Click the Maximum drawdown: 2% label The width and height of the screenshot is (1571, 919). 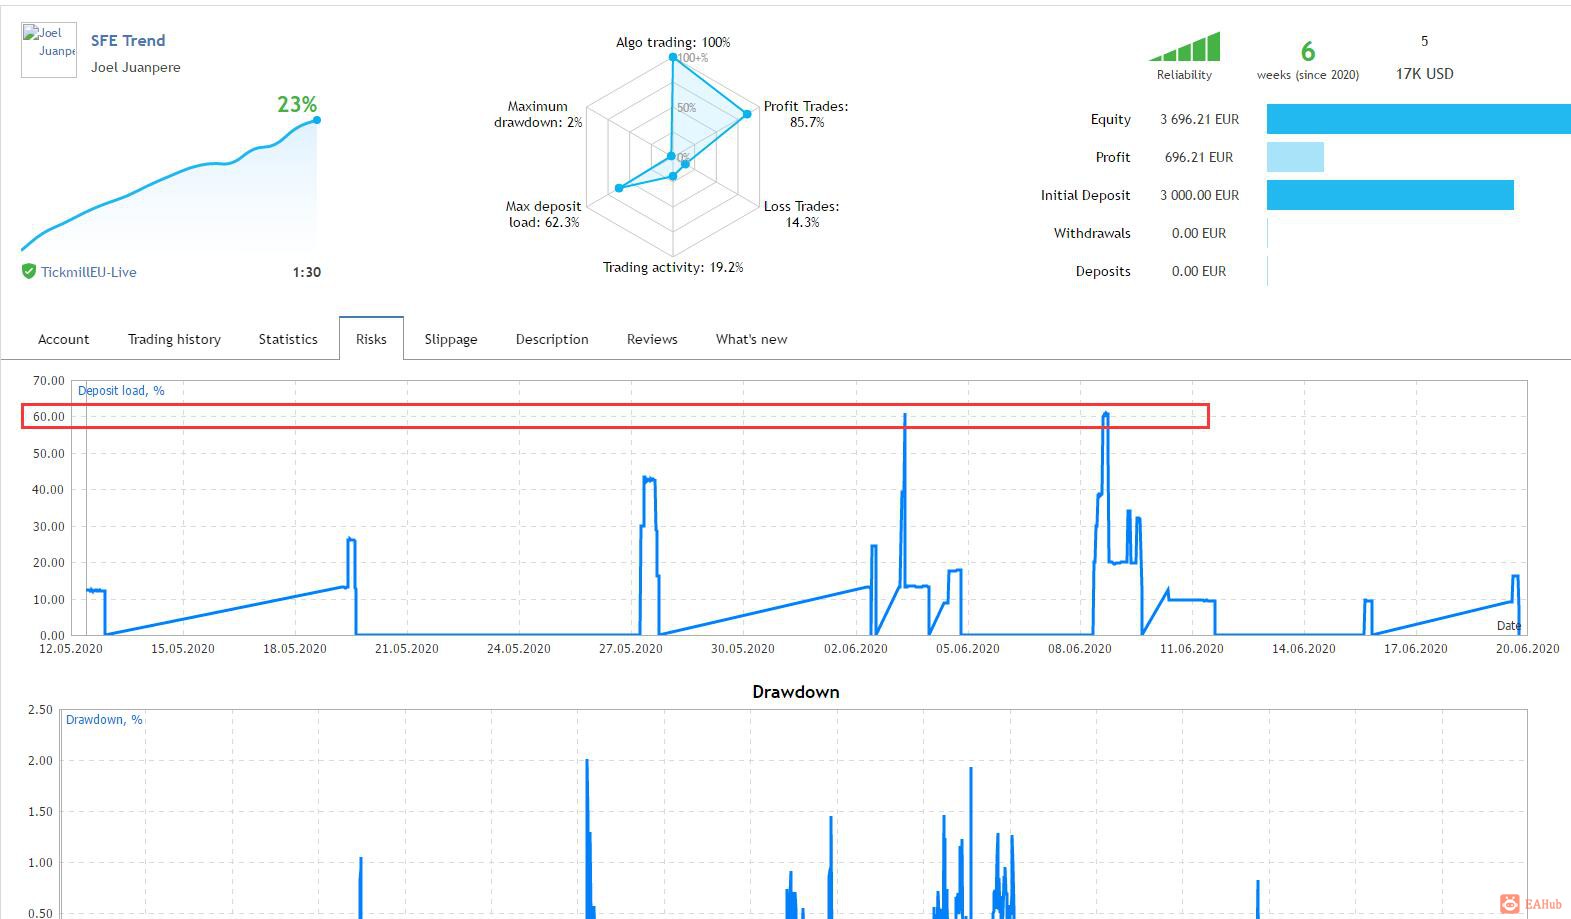pyautogui.click(x=538, y=114)
